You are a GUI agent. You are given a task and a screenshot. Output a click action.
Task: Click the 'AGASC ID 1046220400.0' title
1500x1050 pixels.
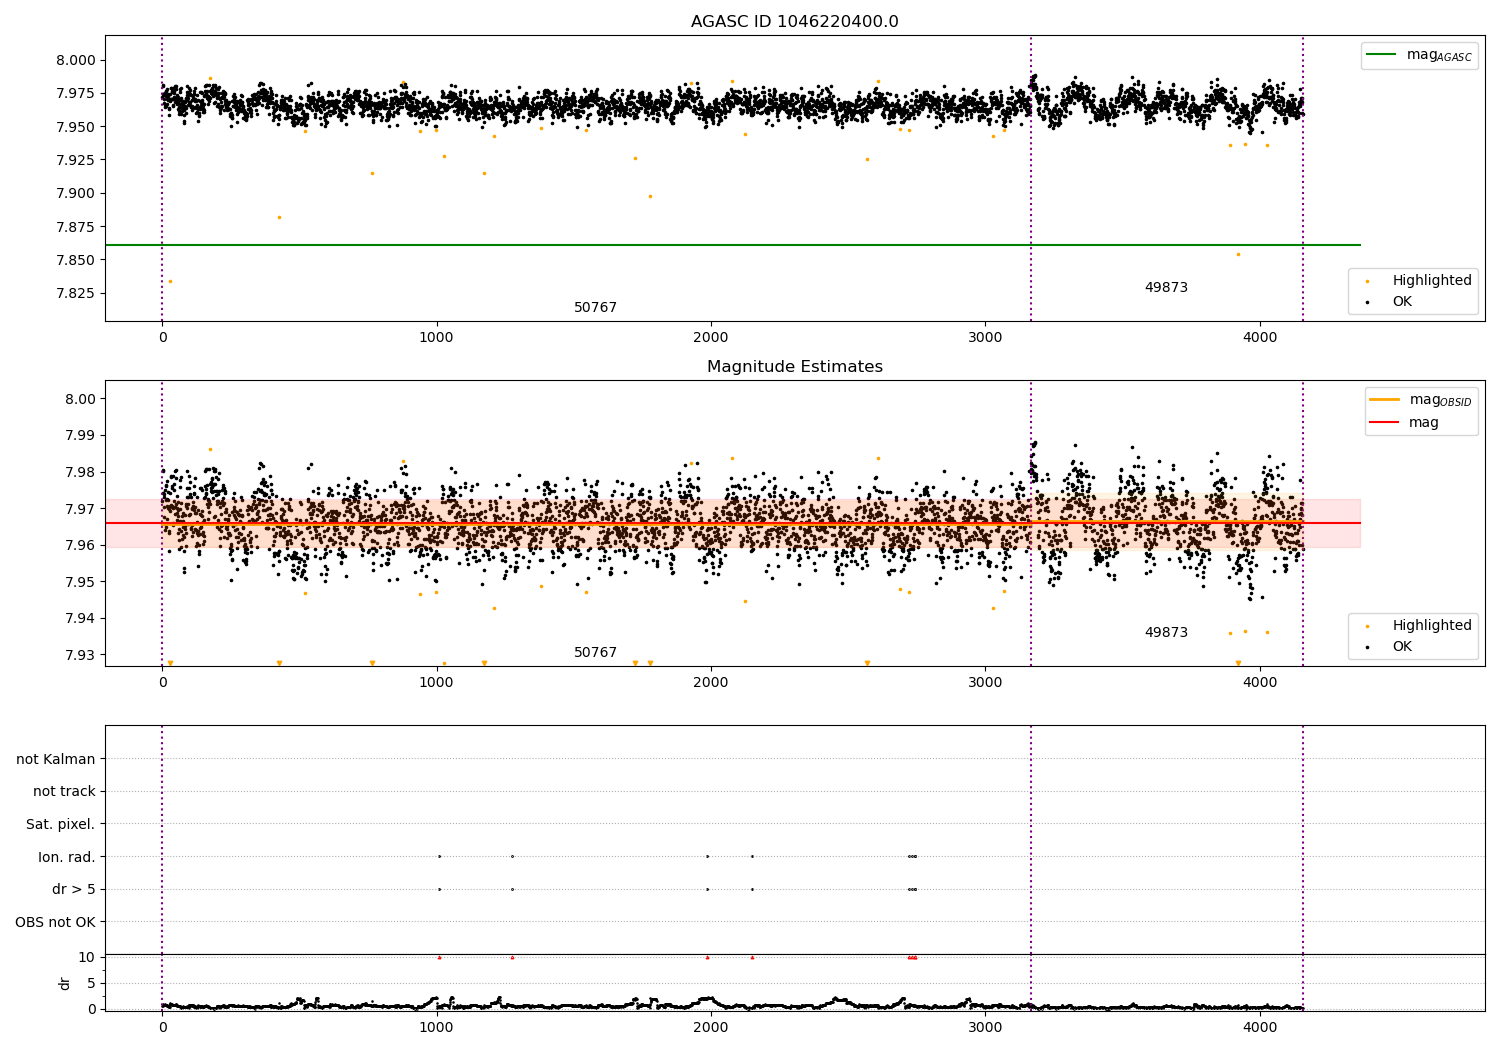[794, 22]
